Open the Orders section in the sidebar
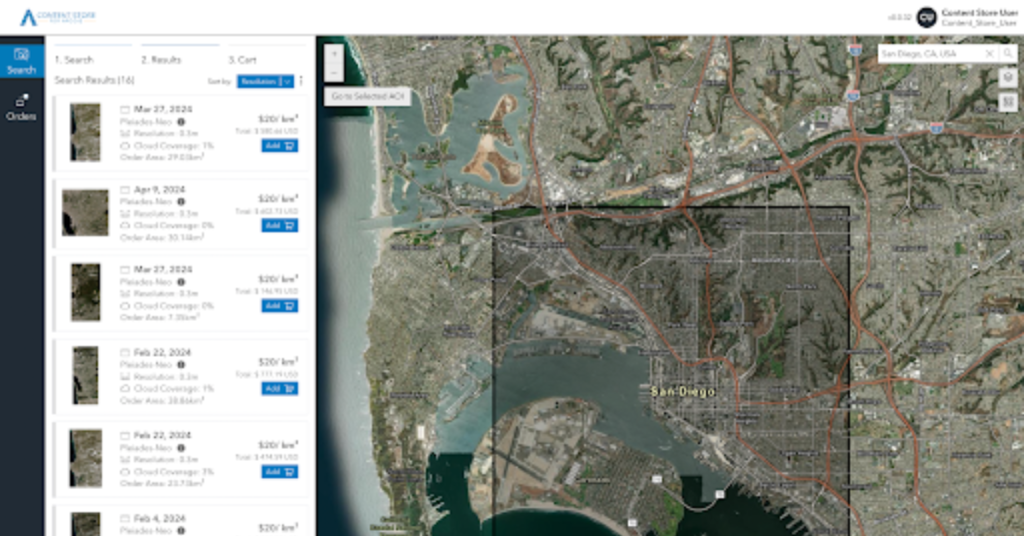The height and width of the screenshot is (536, 1024). pos(21,107)
